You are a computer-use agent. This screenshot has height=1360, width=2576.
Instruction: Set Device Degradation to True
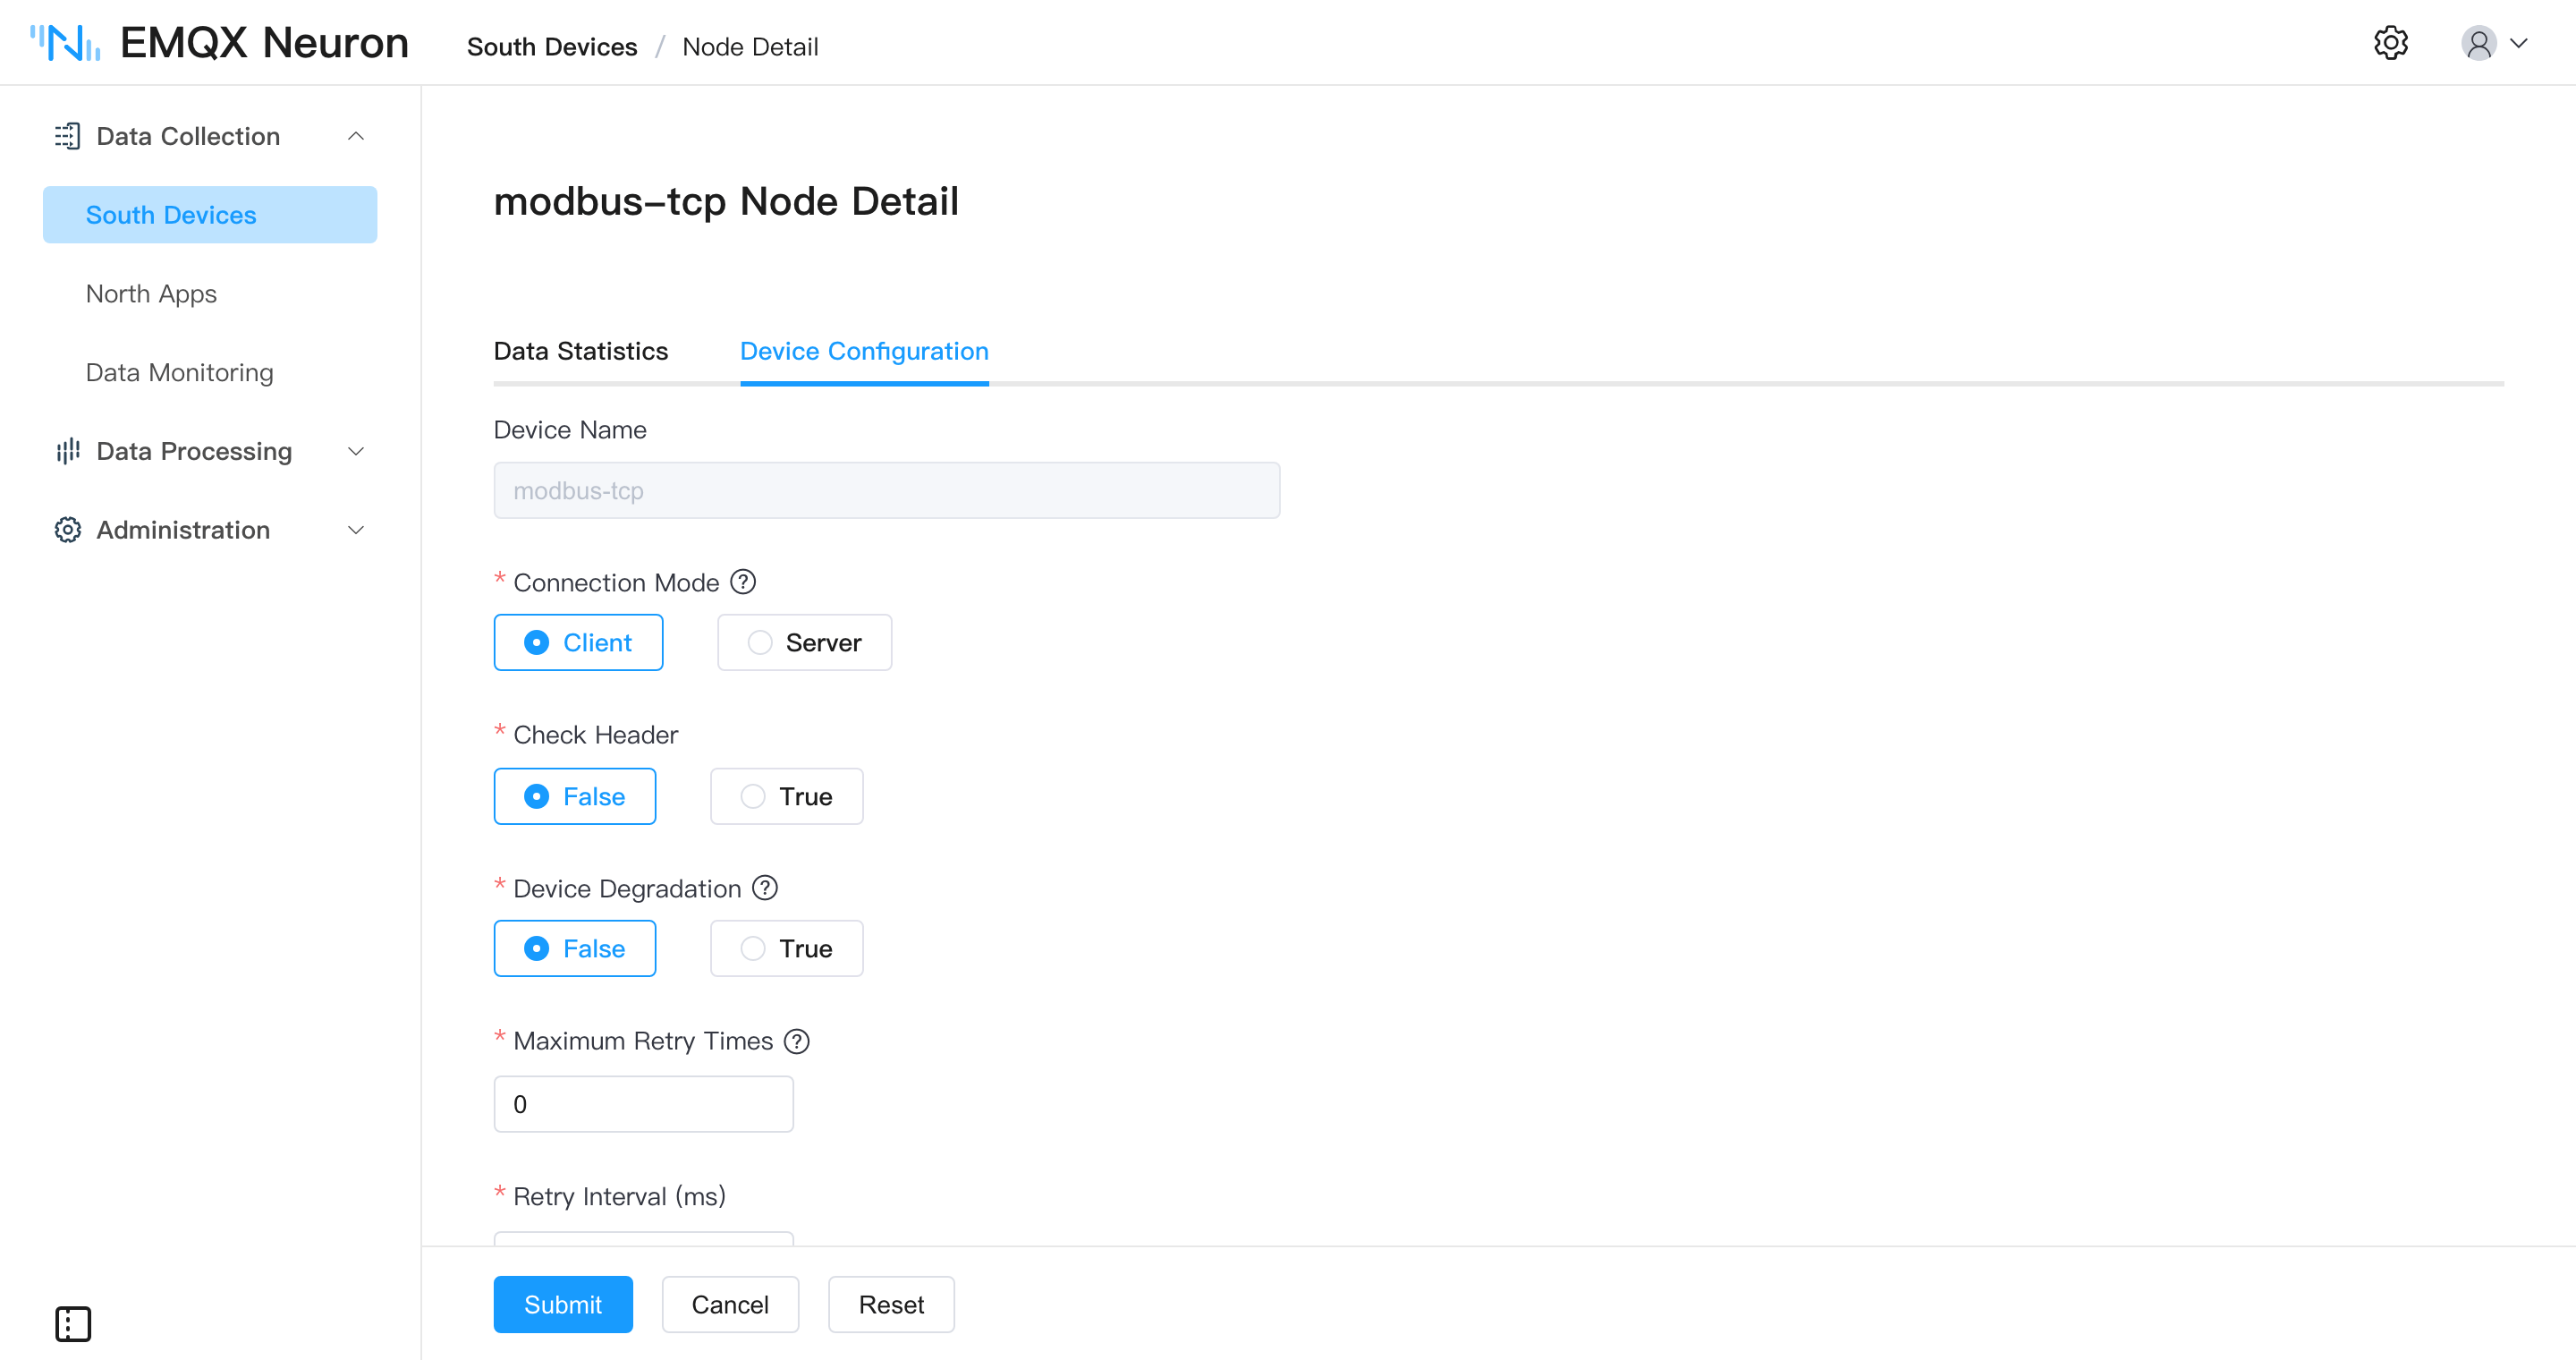pyautogui.click(x=786, y=948)
